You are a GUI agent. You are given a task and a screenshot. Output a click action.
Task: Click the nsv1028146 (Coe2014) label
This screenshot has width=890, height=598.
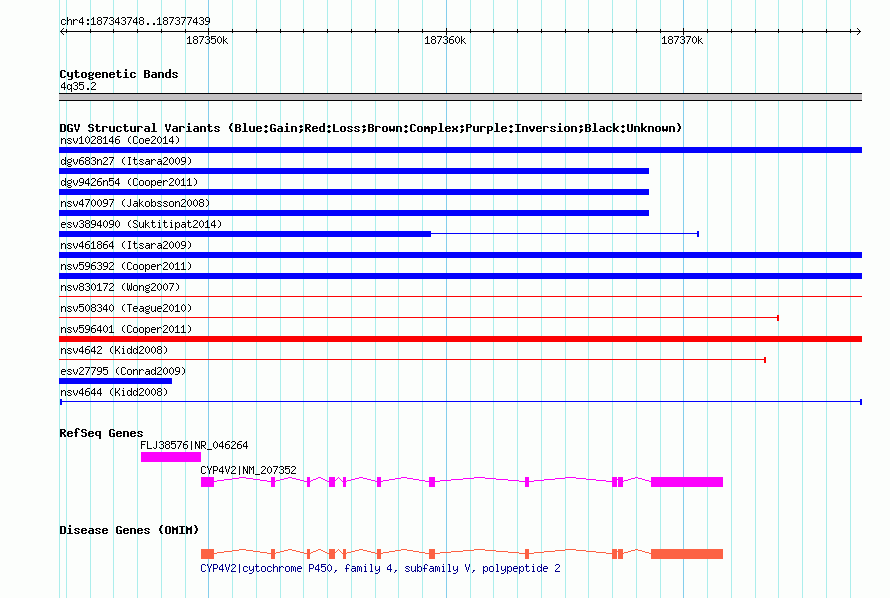[120, 140]
